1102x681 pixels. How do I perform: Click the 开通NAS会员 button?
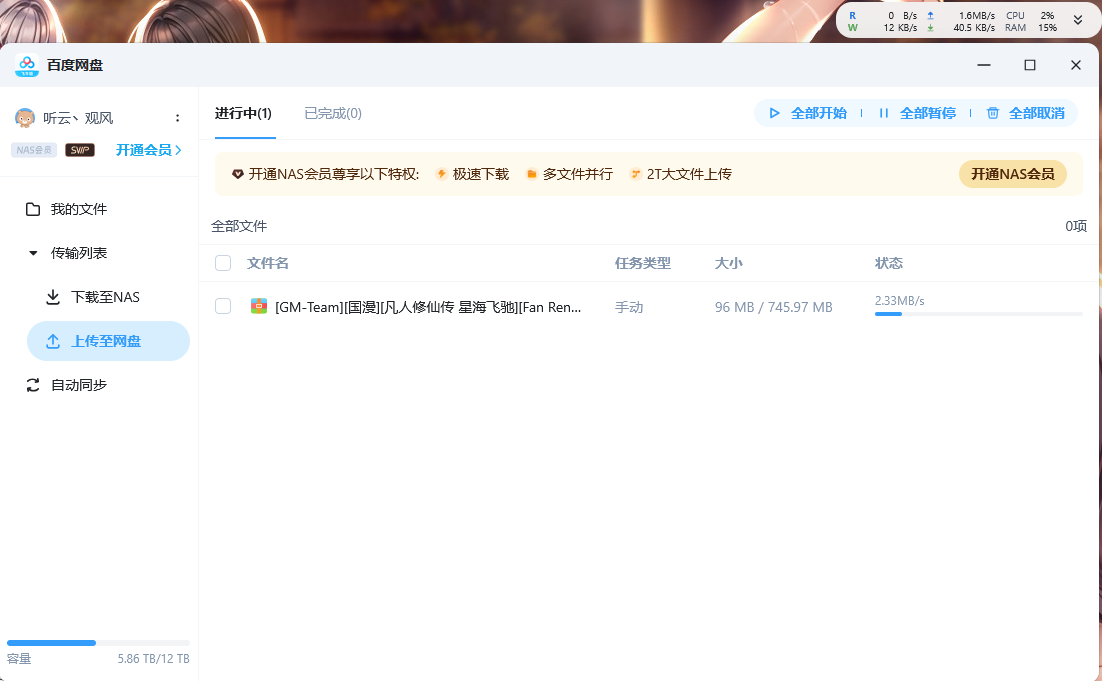click(x=1013, y=174)
